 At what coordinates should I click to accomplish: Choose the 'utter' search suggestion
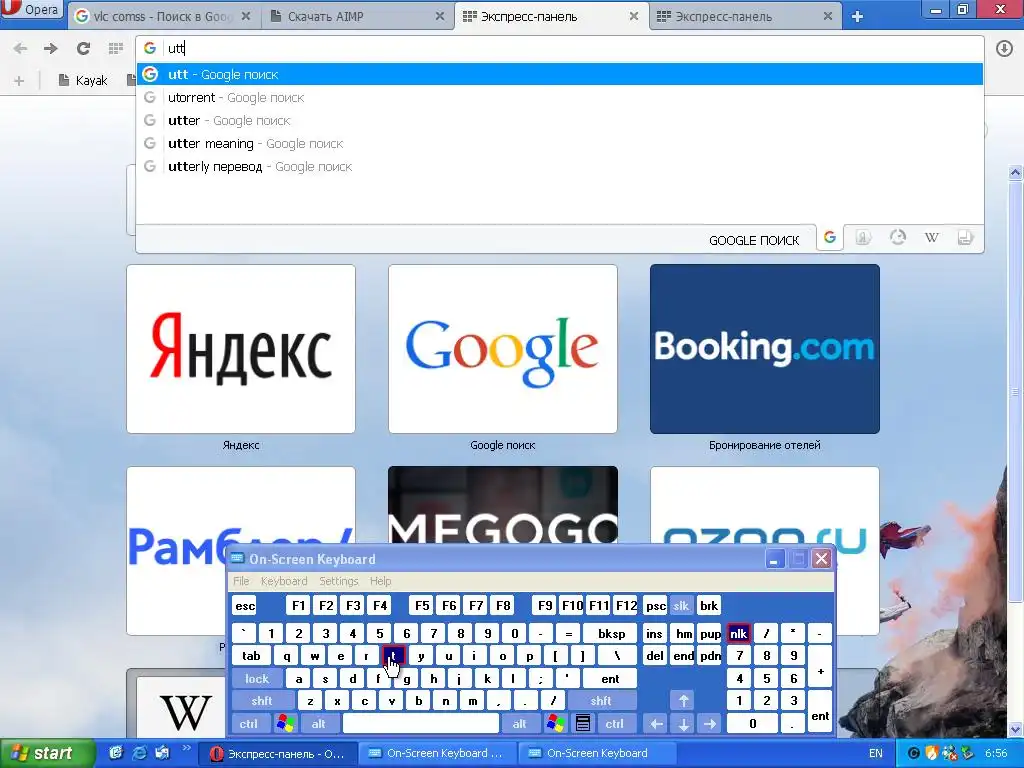pyautogui.click(x=560, y=120)
